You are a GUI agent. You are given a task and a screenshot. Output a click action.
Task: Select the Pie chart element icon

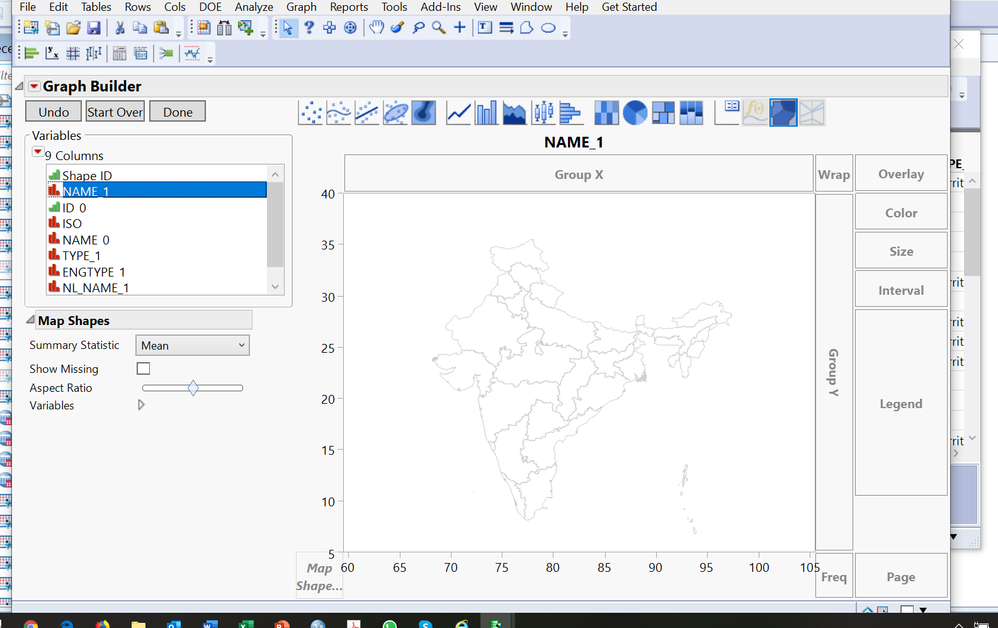(x=635, y=113)
